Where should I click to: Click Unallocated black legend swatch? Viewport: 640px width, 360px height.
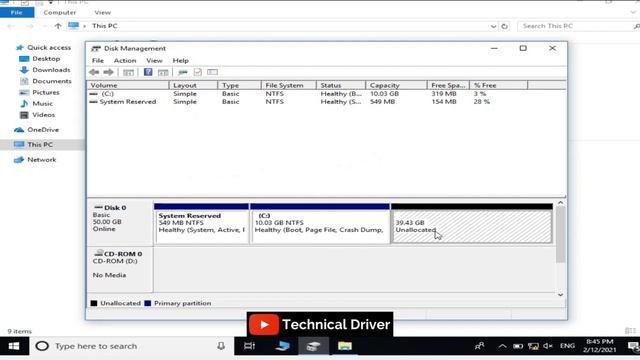pos(94,303)
